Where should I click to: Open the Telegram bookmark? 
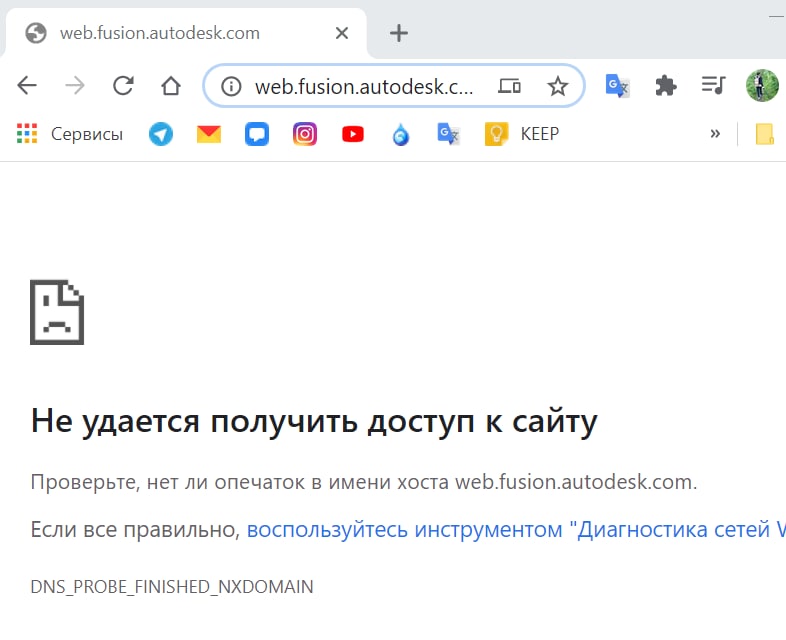pyautogui.click(x=161, y=134)
